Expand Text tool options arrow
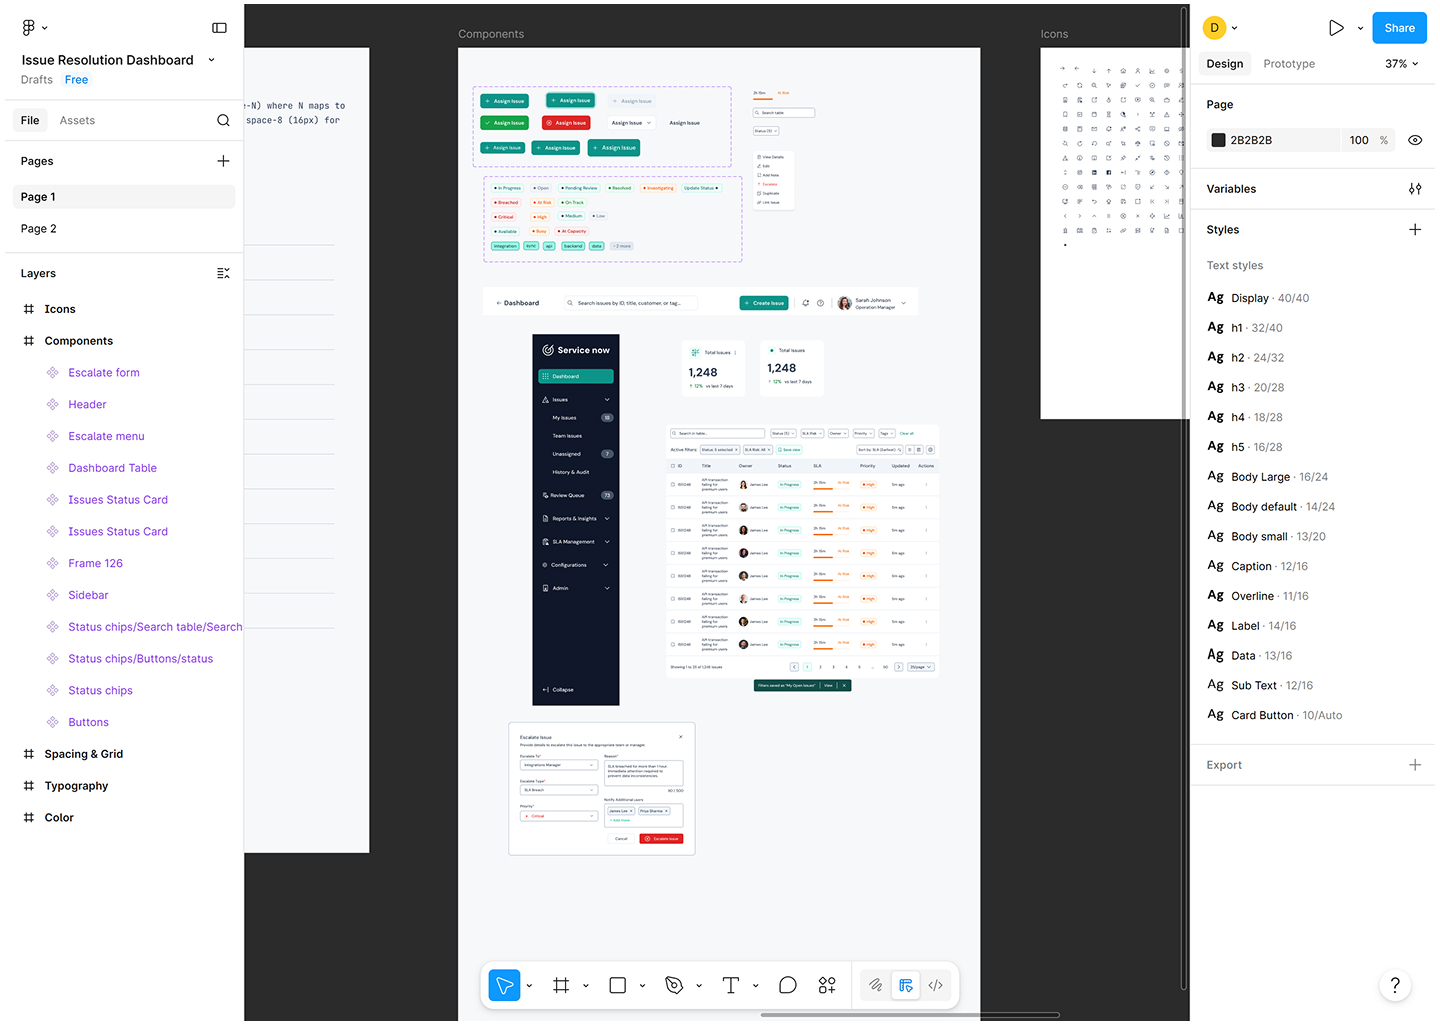Screen dimensions: 1440x1024 tap(755, 986)
